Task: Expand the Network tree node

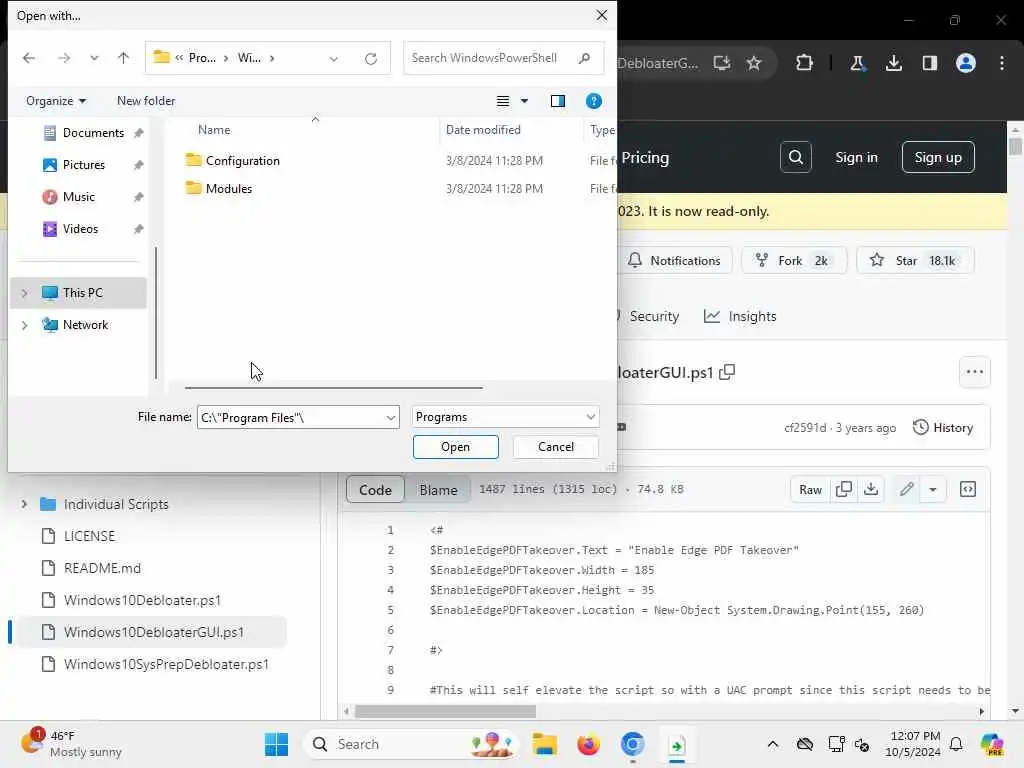Action: [x=24, y=325]
